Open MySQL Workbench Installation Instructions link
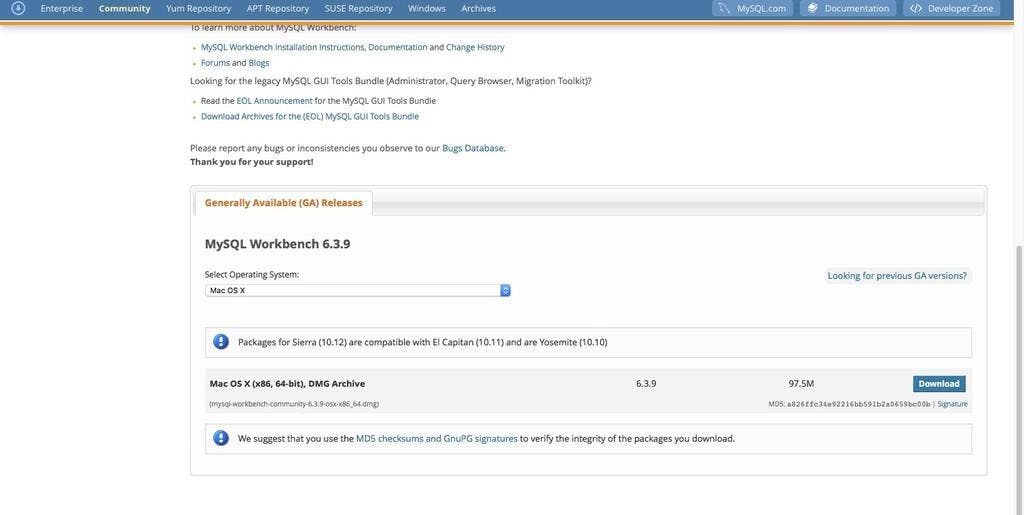The height and width of the screenshot is (515, 1024). click(283, 47)
